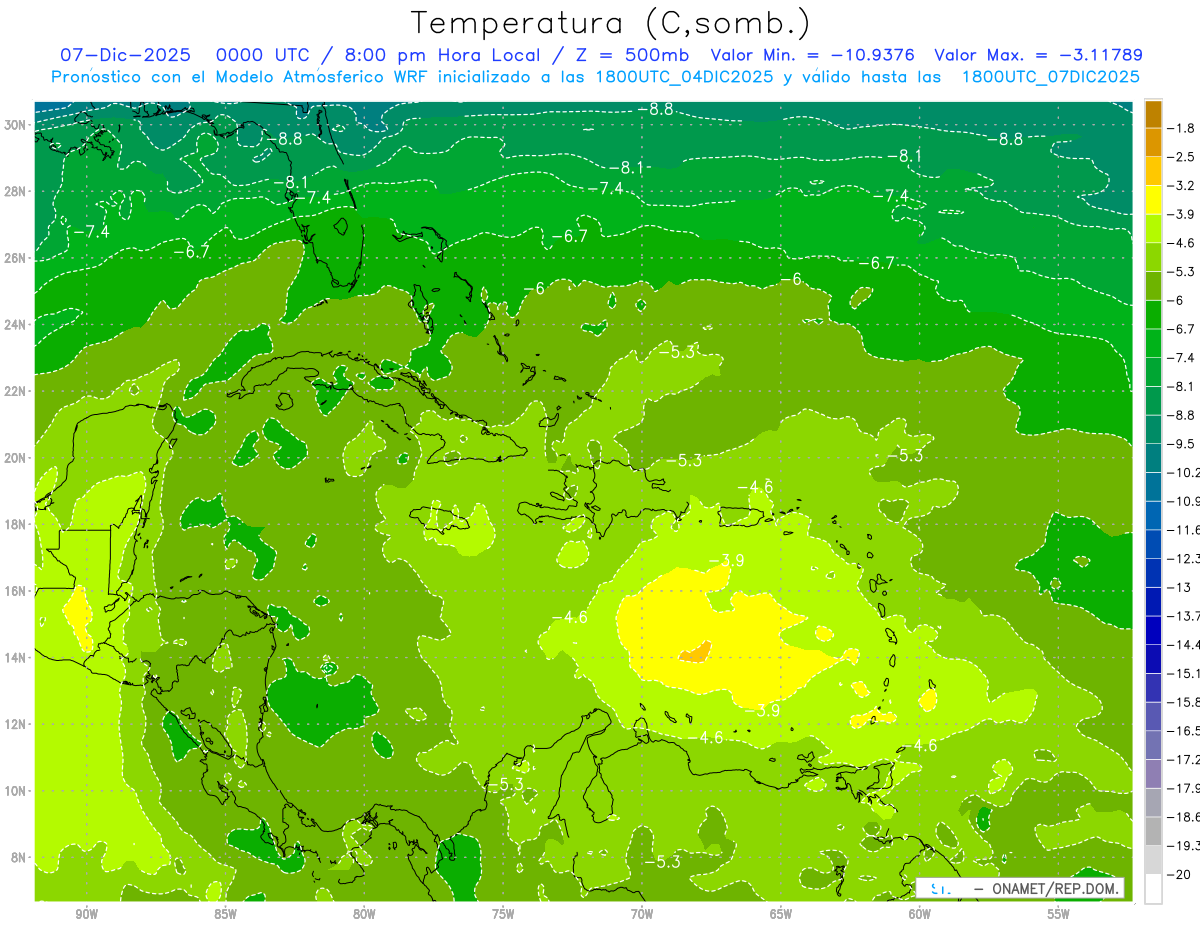Click the '-16.5' legend label
1200x927 pixels.
pyautogui.click(x=1186, y=731)
